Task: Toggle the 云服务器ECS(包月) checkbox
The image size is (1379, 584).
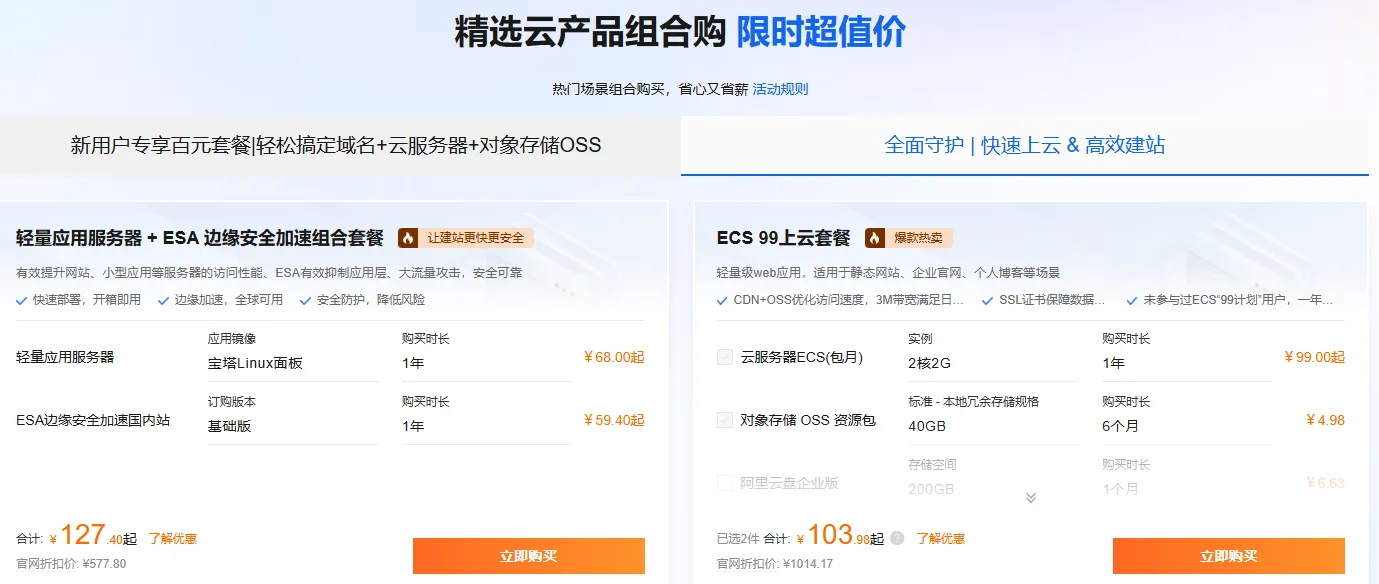Action: pyautogui.click(x=725, y=356)
